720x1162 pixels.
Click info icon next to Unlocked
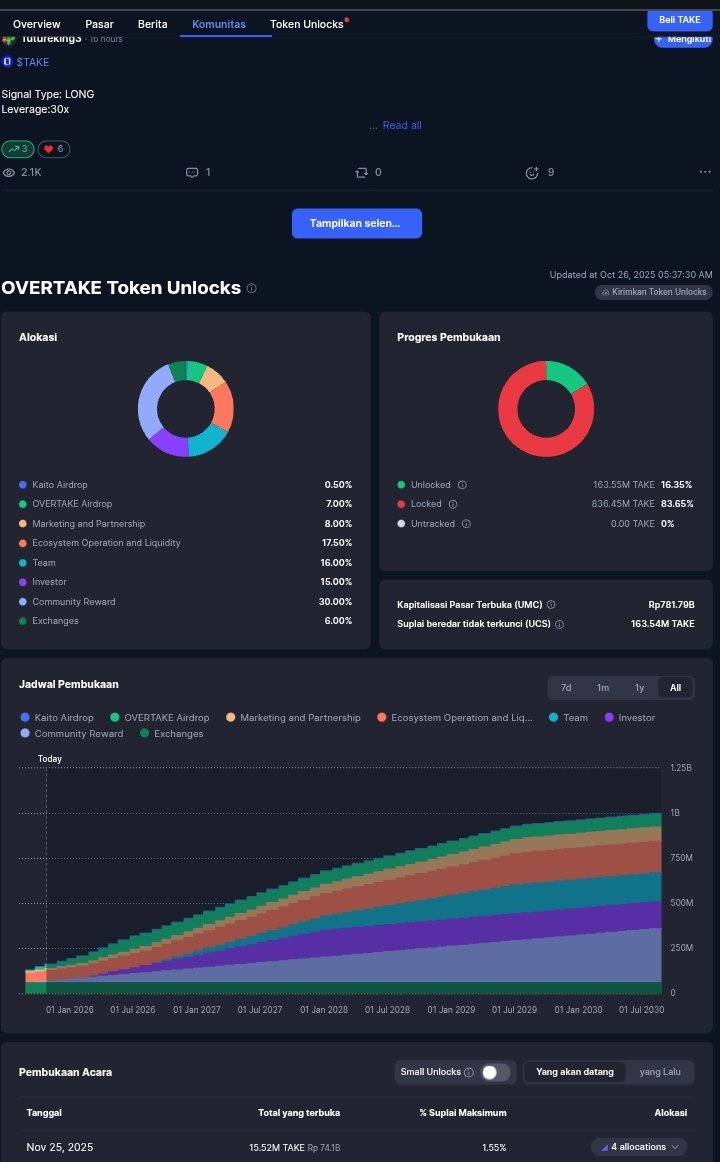point(462,485)
